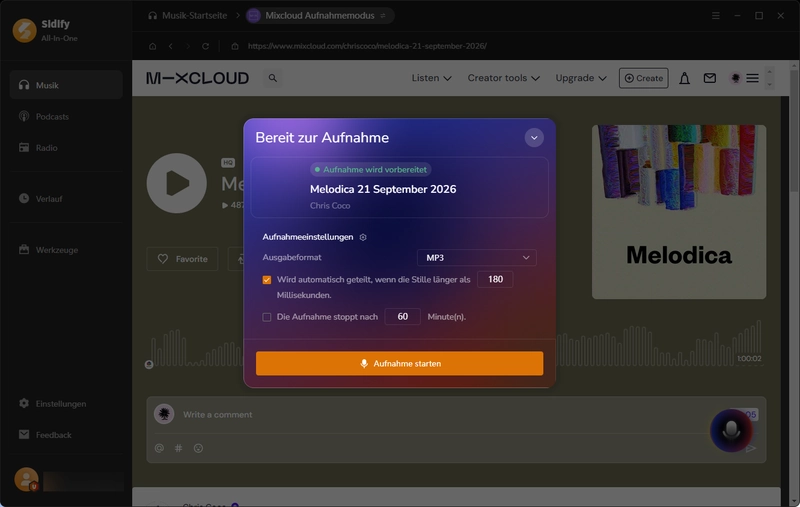Screen dimensions: 800x507
Task: Edit the 180 milliseconds field
Action: coord(495,280)
